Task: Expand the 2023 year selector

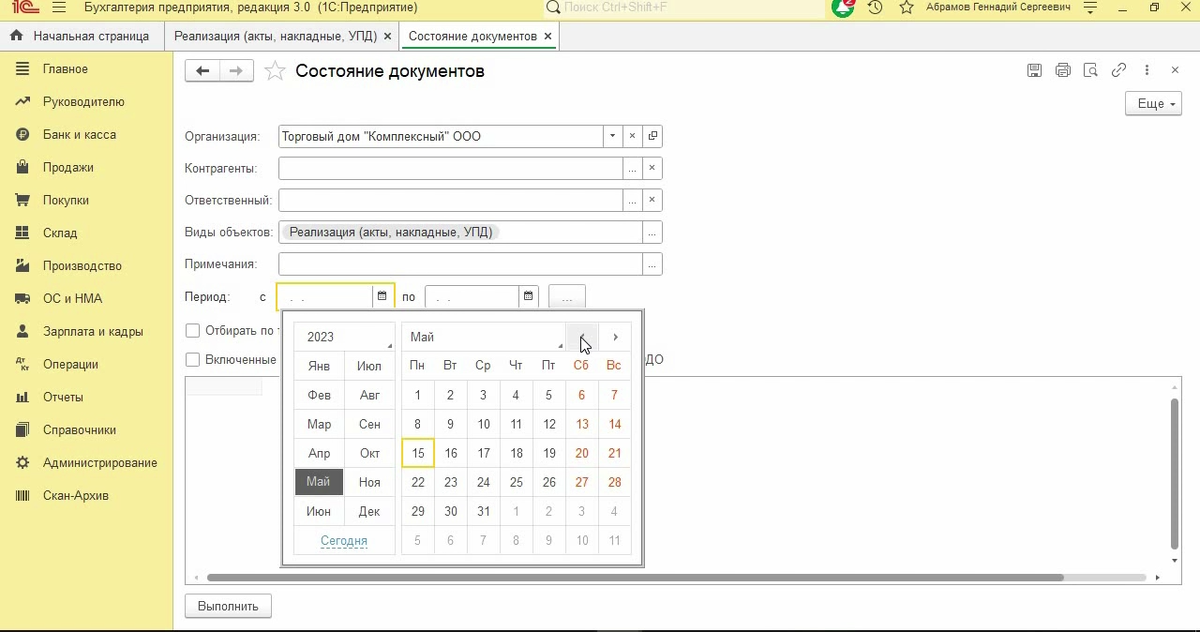Action: coord(344,337)
